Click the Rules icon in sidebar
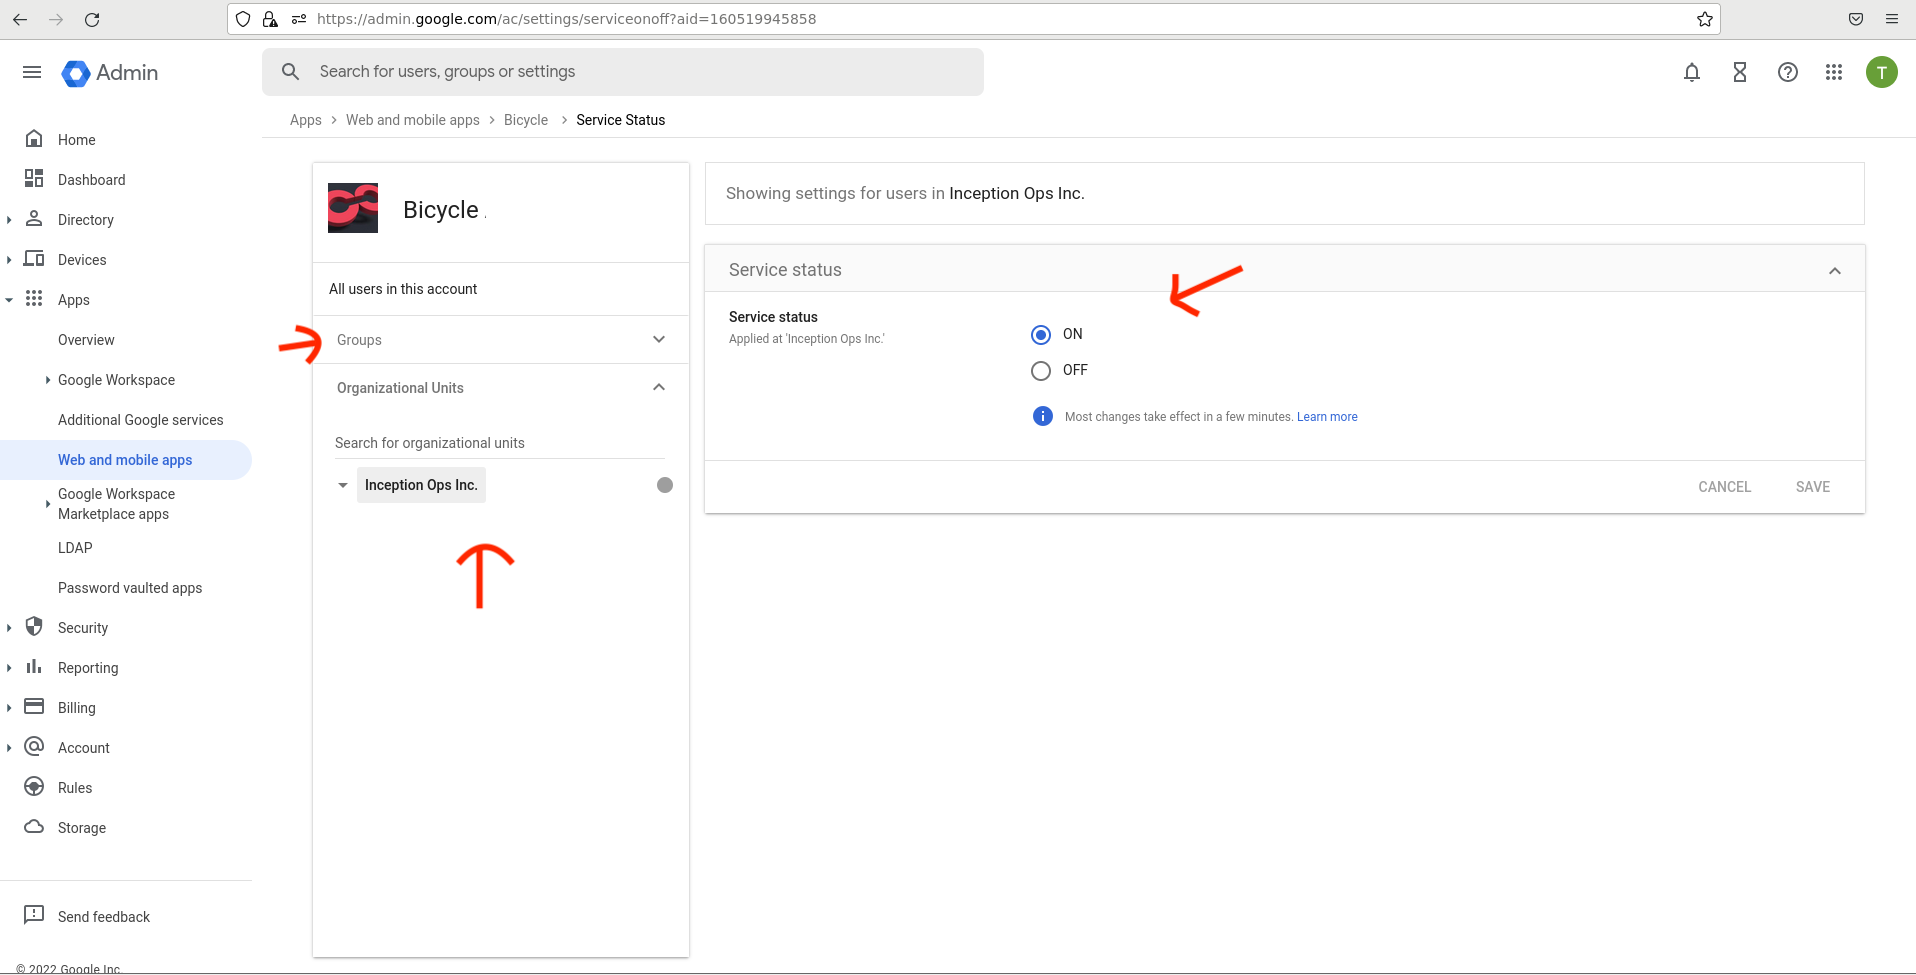 [x=34, y=787]
